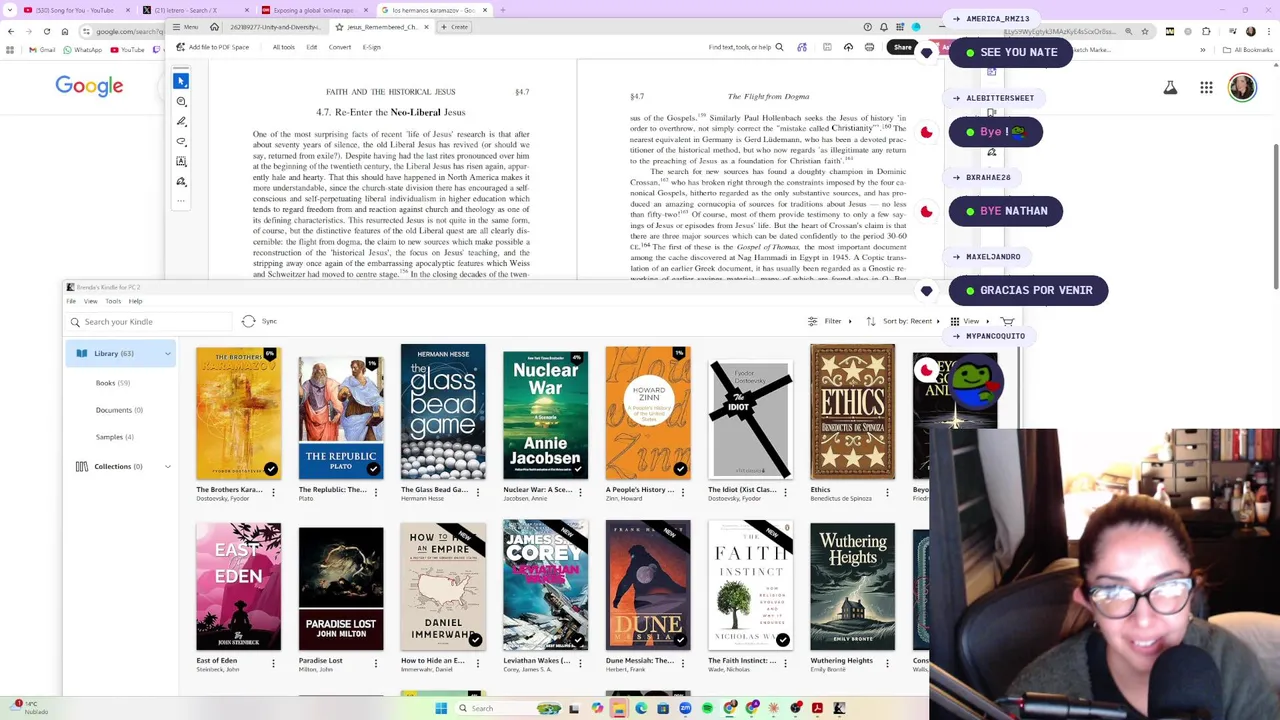1280x720 pixels.
Task: Click the upload to cloud icon in Acrobat
Action: click(848, 47)
